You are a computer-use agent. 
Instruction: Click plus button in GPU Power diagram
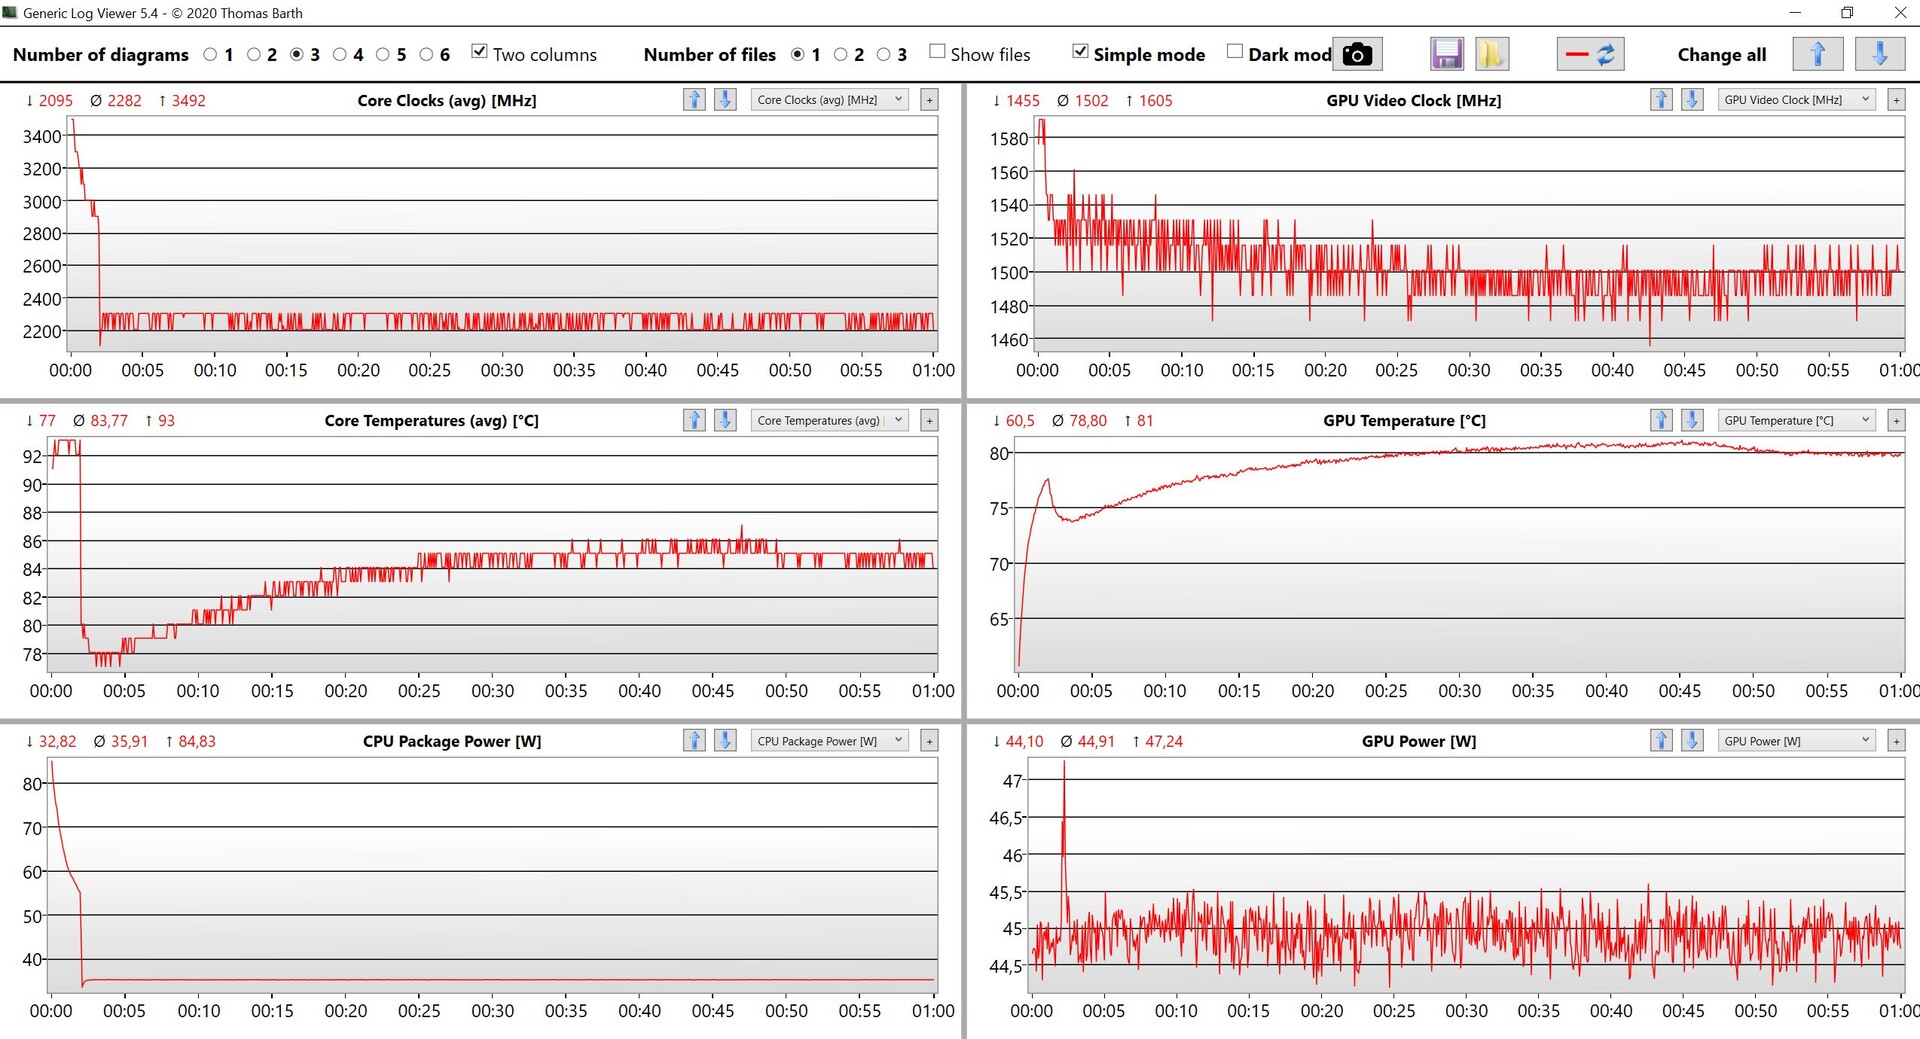[x=1896, y=741]
